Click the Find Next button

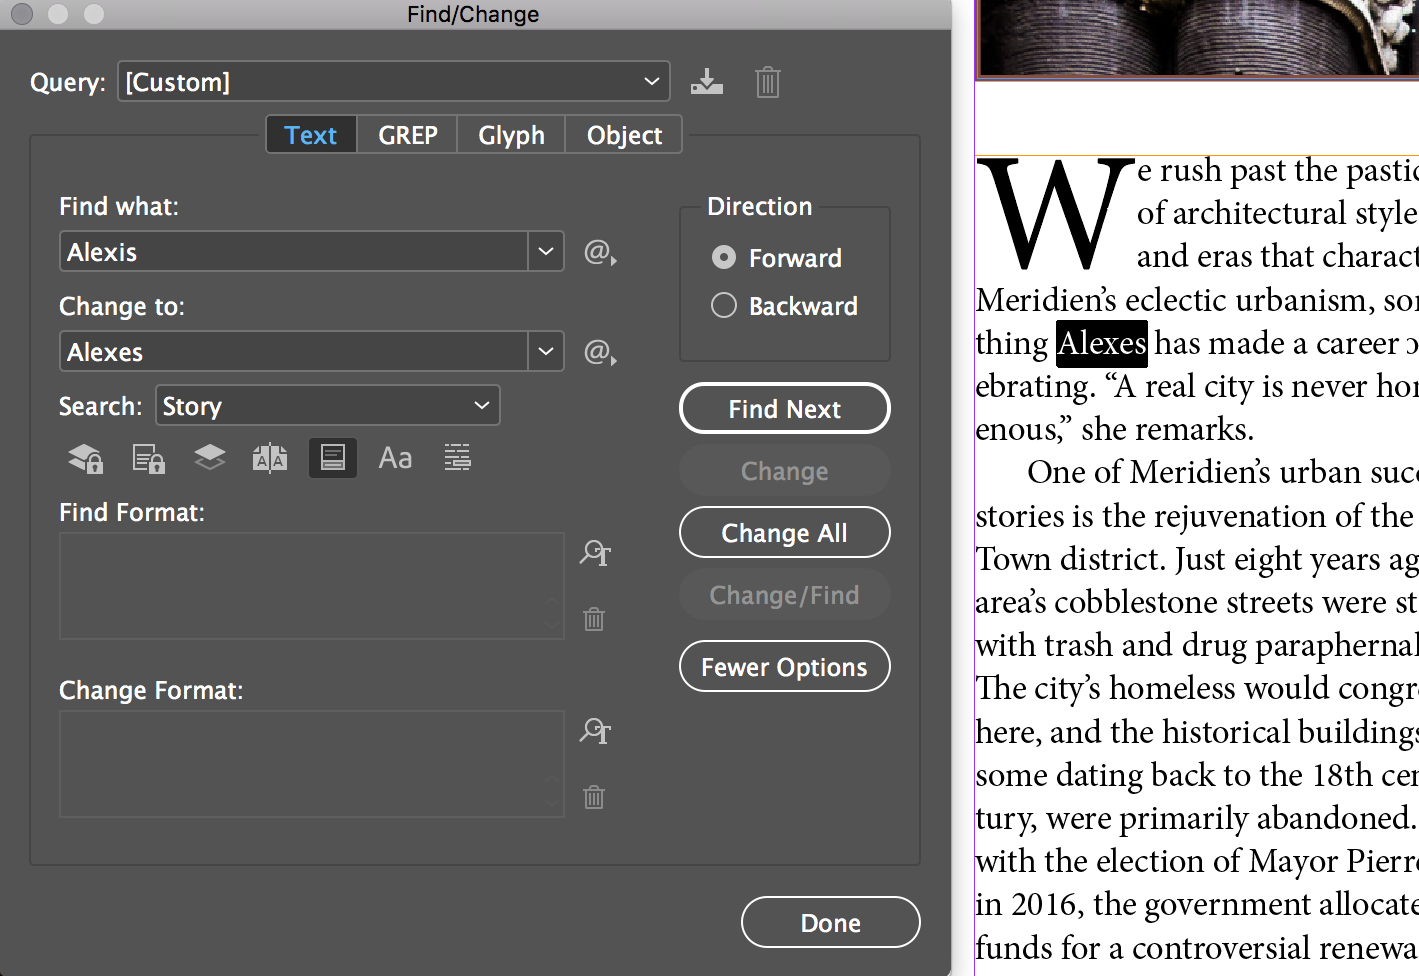[x=785, y=409]
